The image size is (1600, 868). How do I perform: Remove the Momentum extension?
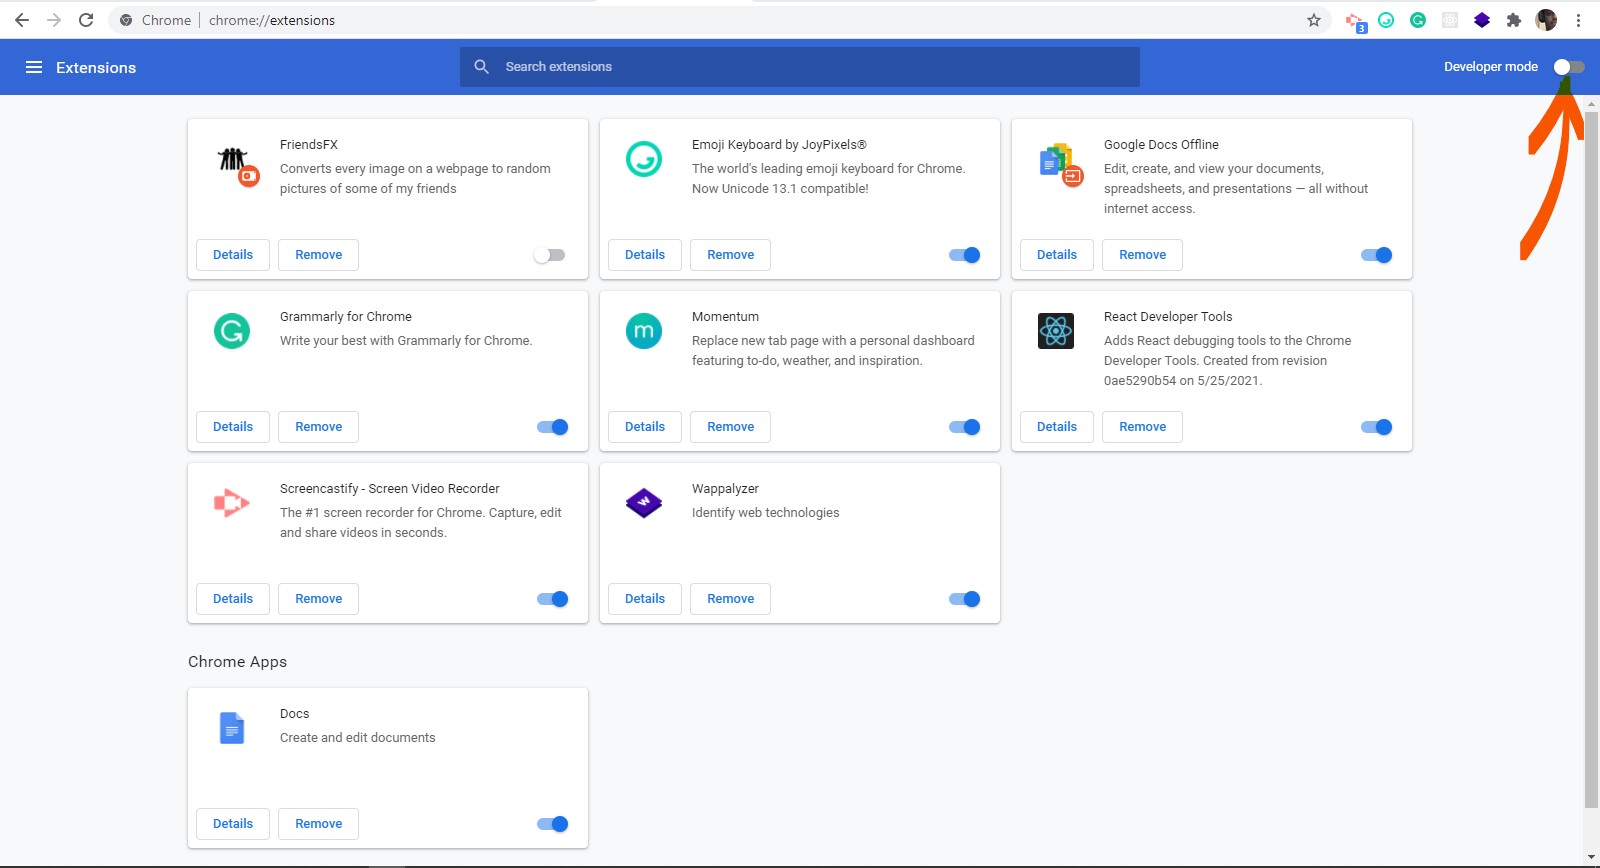[x=731, y=427]
